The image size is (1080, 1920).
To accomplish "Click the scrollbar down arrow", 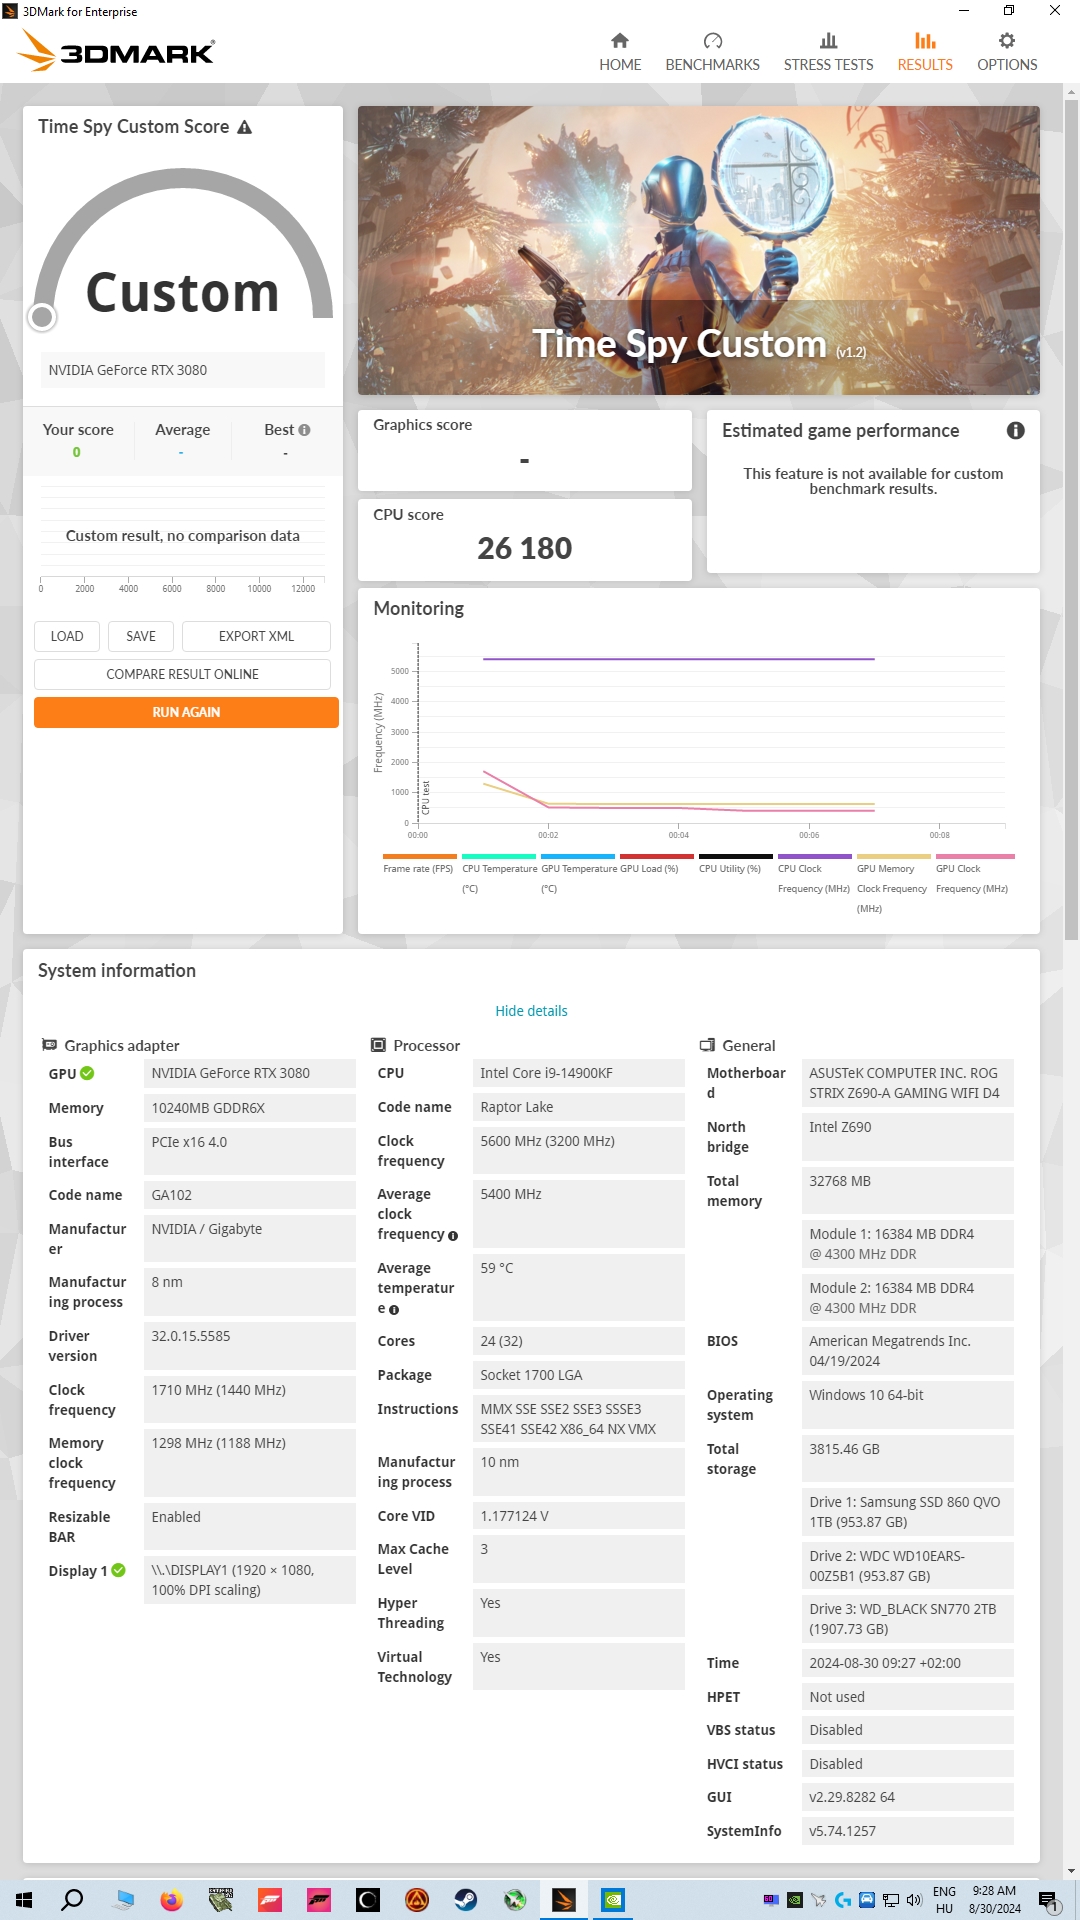I will click(1071, 1871).
